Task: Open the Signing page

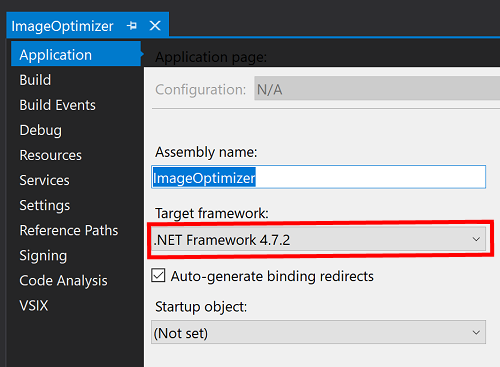Action: click(43, 256)
